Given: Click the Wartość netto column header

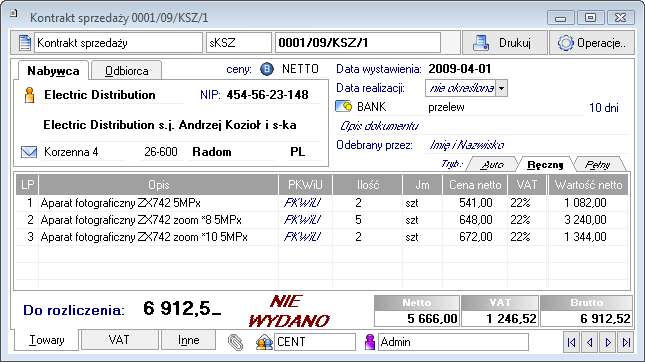Looking at the screenshot, I should 588,185.
